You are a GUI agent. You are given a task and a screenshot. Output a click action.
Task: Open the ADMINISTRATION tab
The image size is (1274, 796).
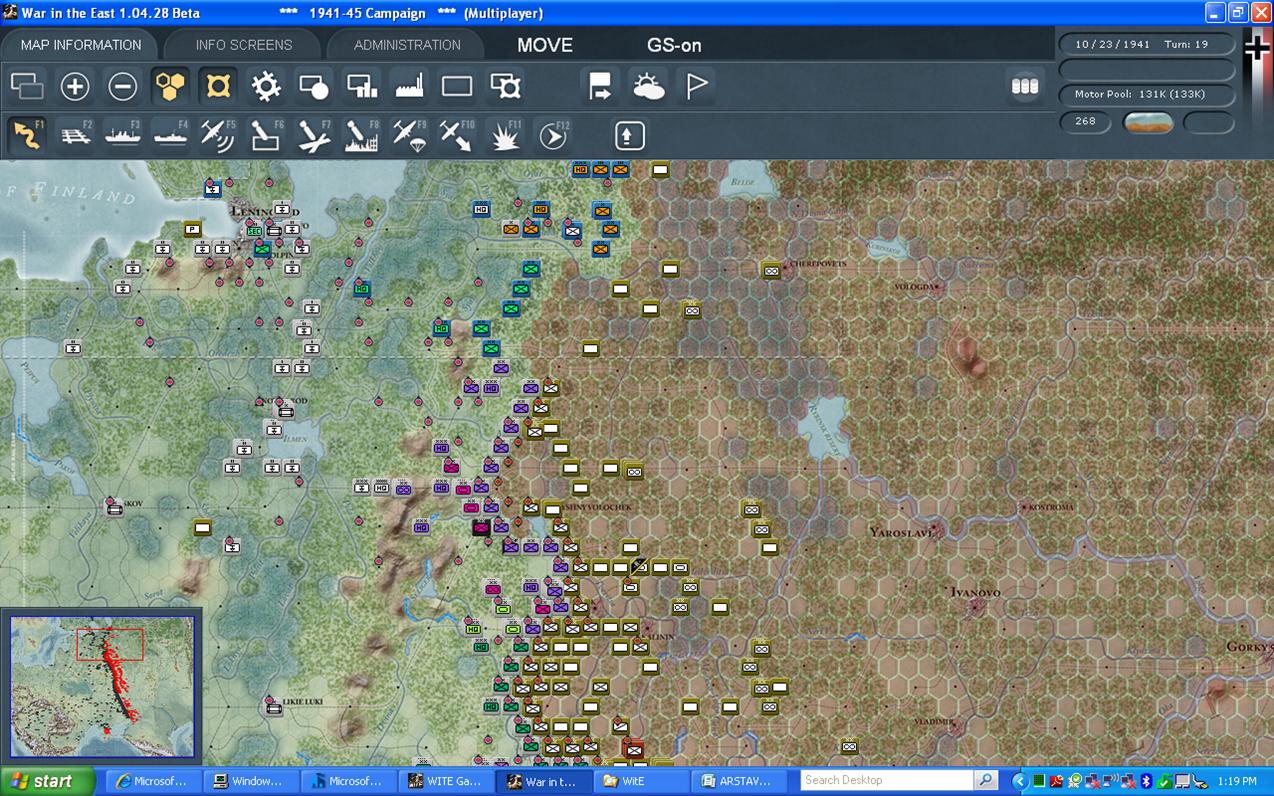[x=407, y=45]
